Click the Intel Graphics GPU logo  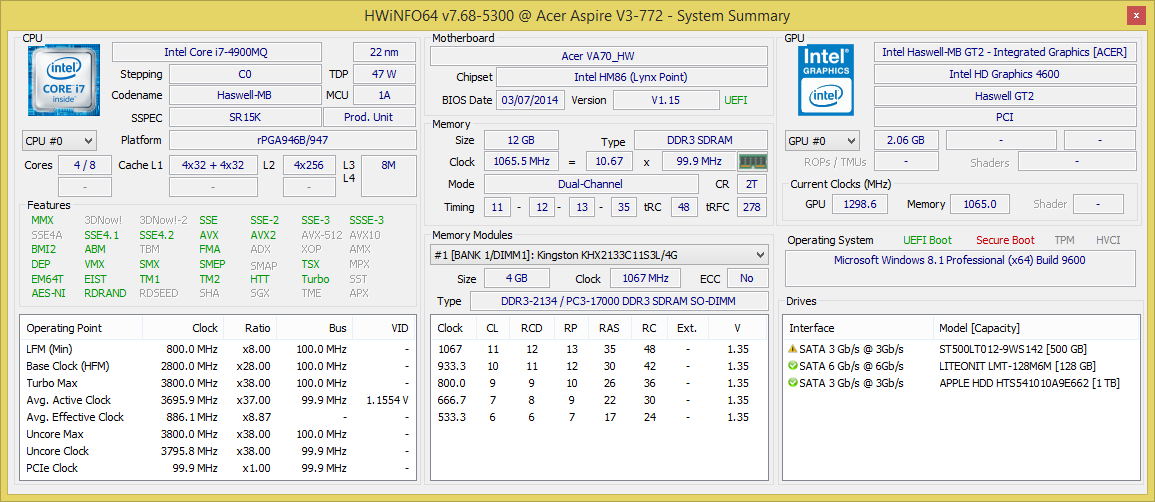click(827, 80)
